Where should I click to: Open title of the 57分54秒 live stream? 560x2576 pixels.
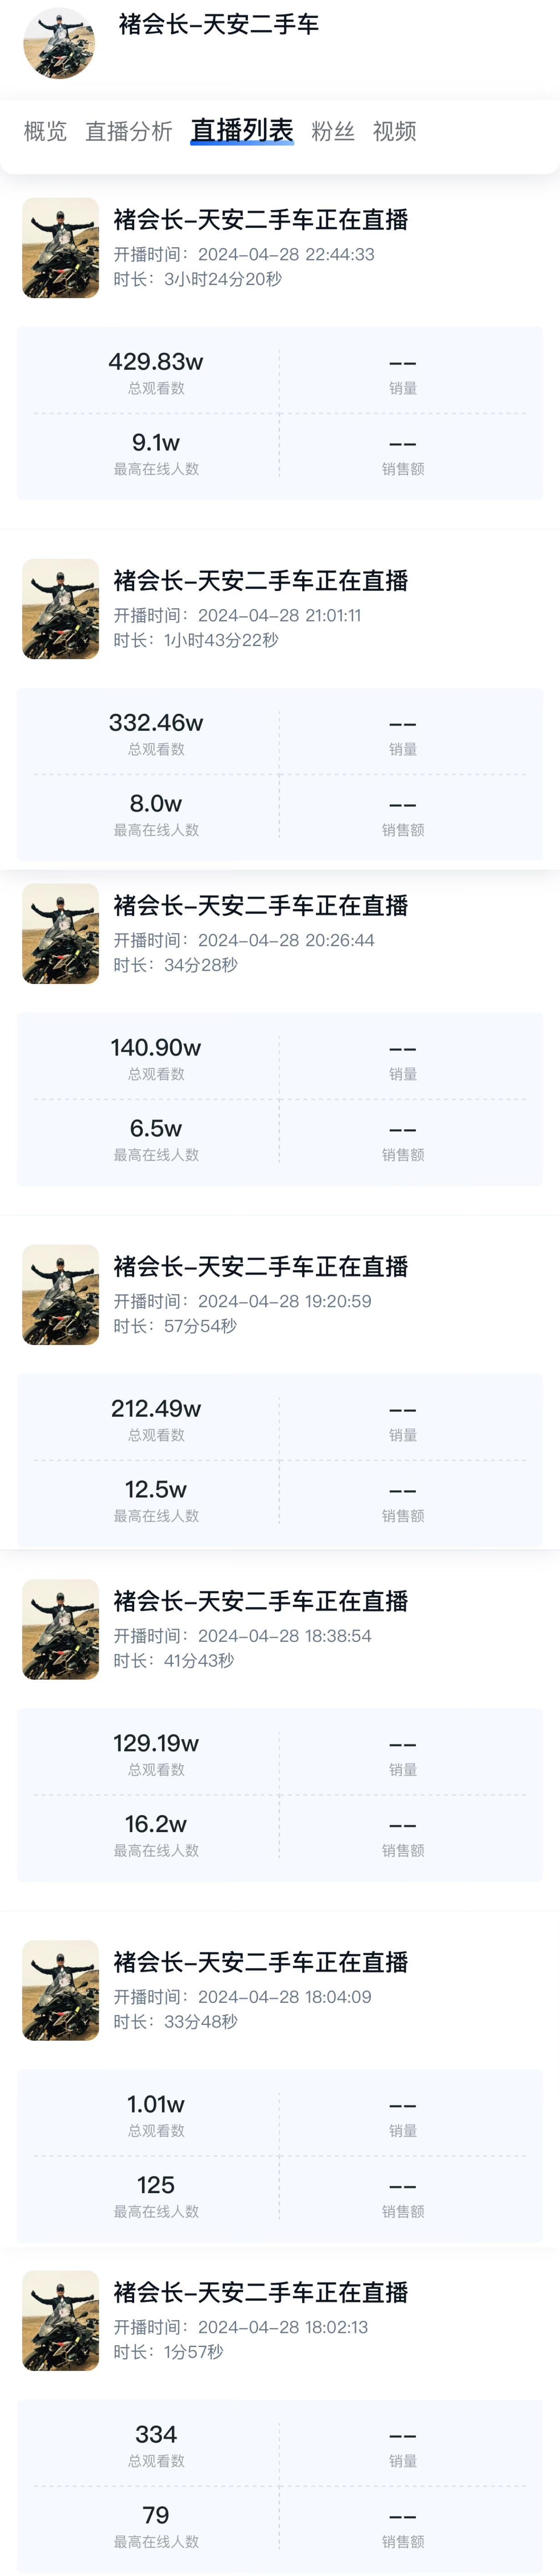[x=260, y=1267]
